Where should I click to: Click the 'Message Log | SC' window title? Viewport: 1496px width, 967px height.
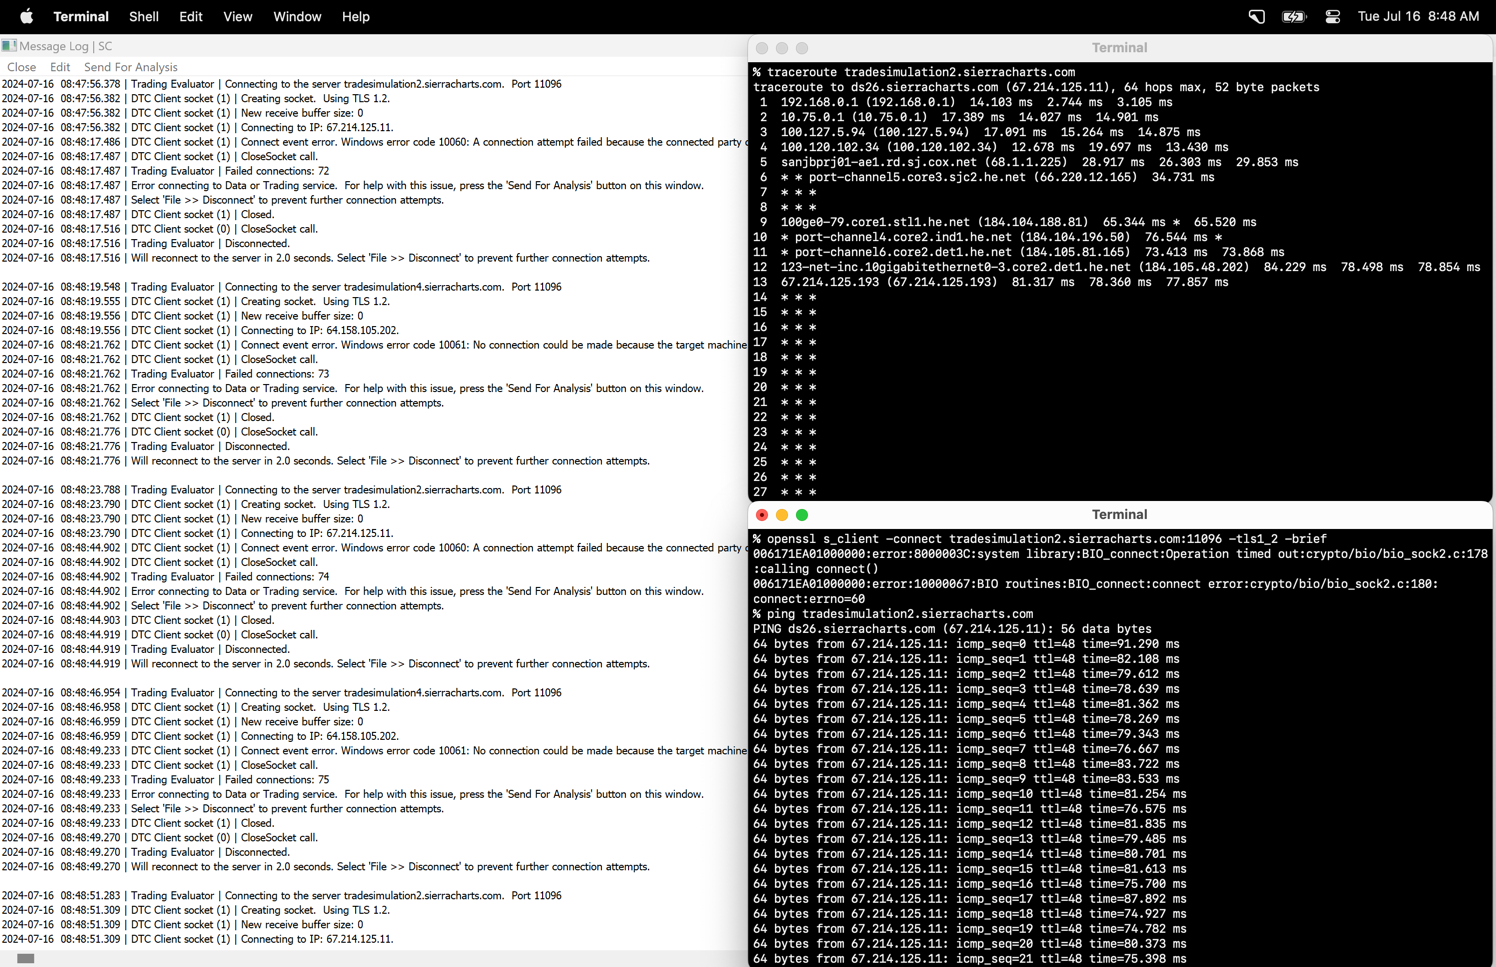point(66,46)
